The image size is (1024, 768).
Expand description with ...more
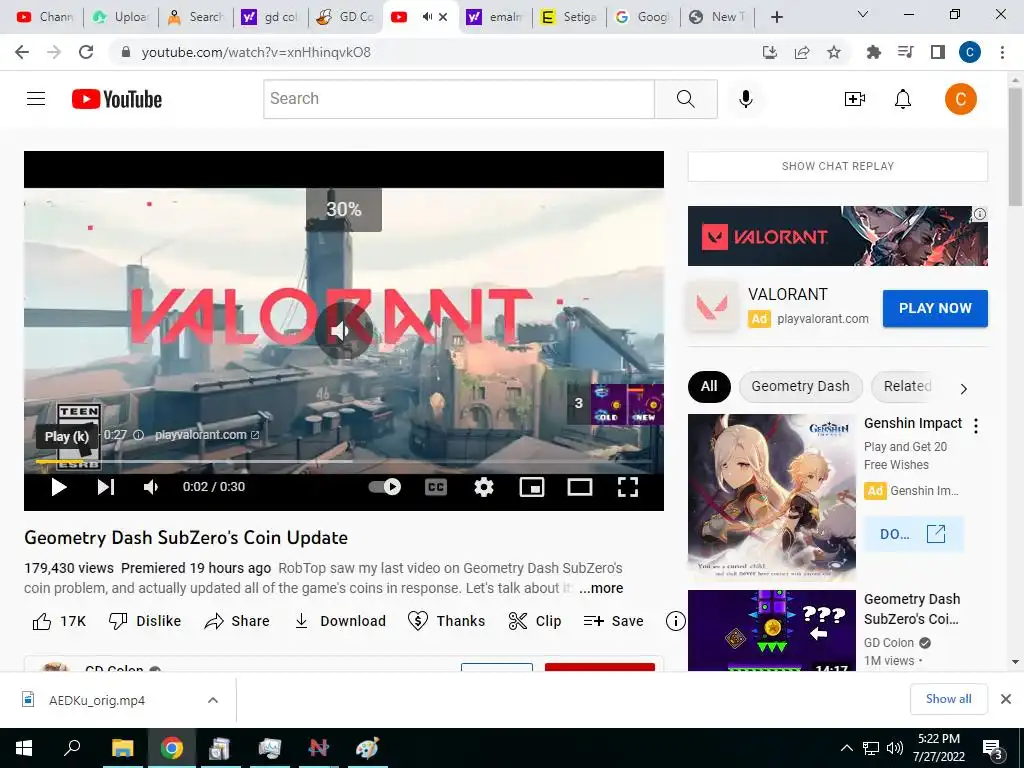pos(601,588)
